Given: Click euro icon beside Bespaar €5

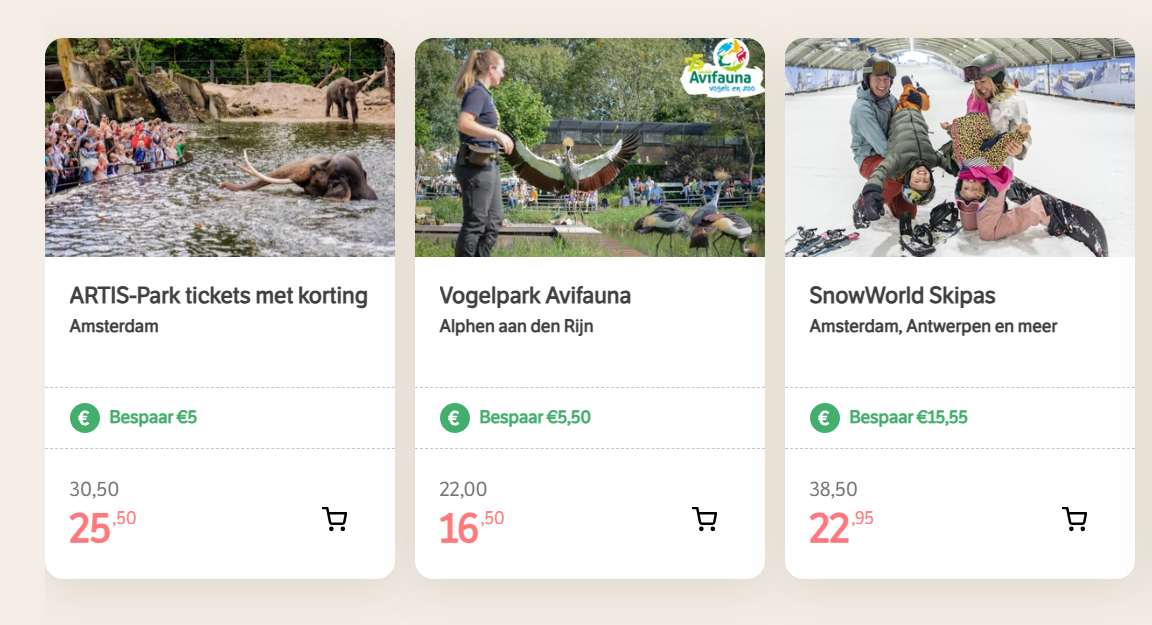Looking at the screenshot, I should click(x=85, y=418).
